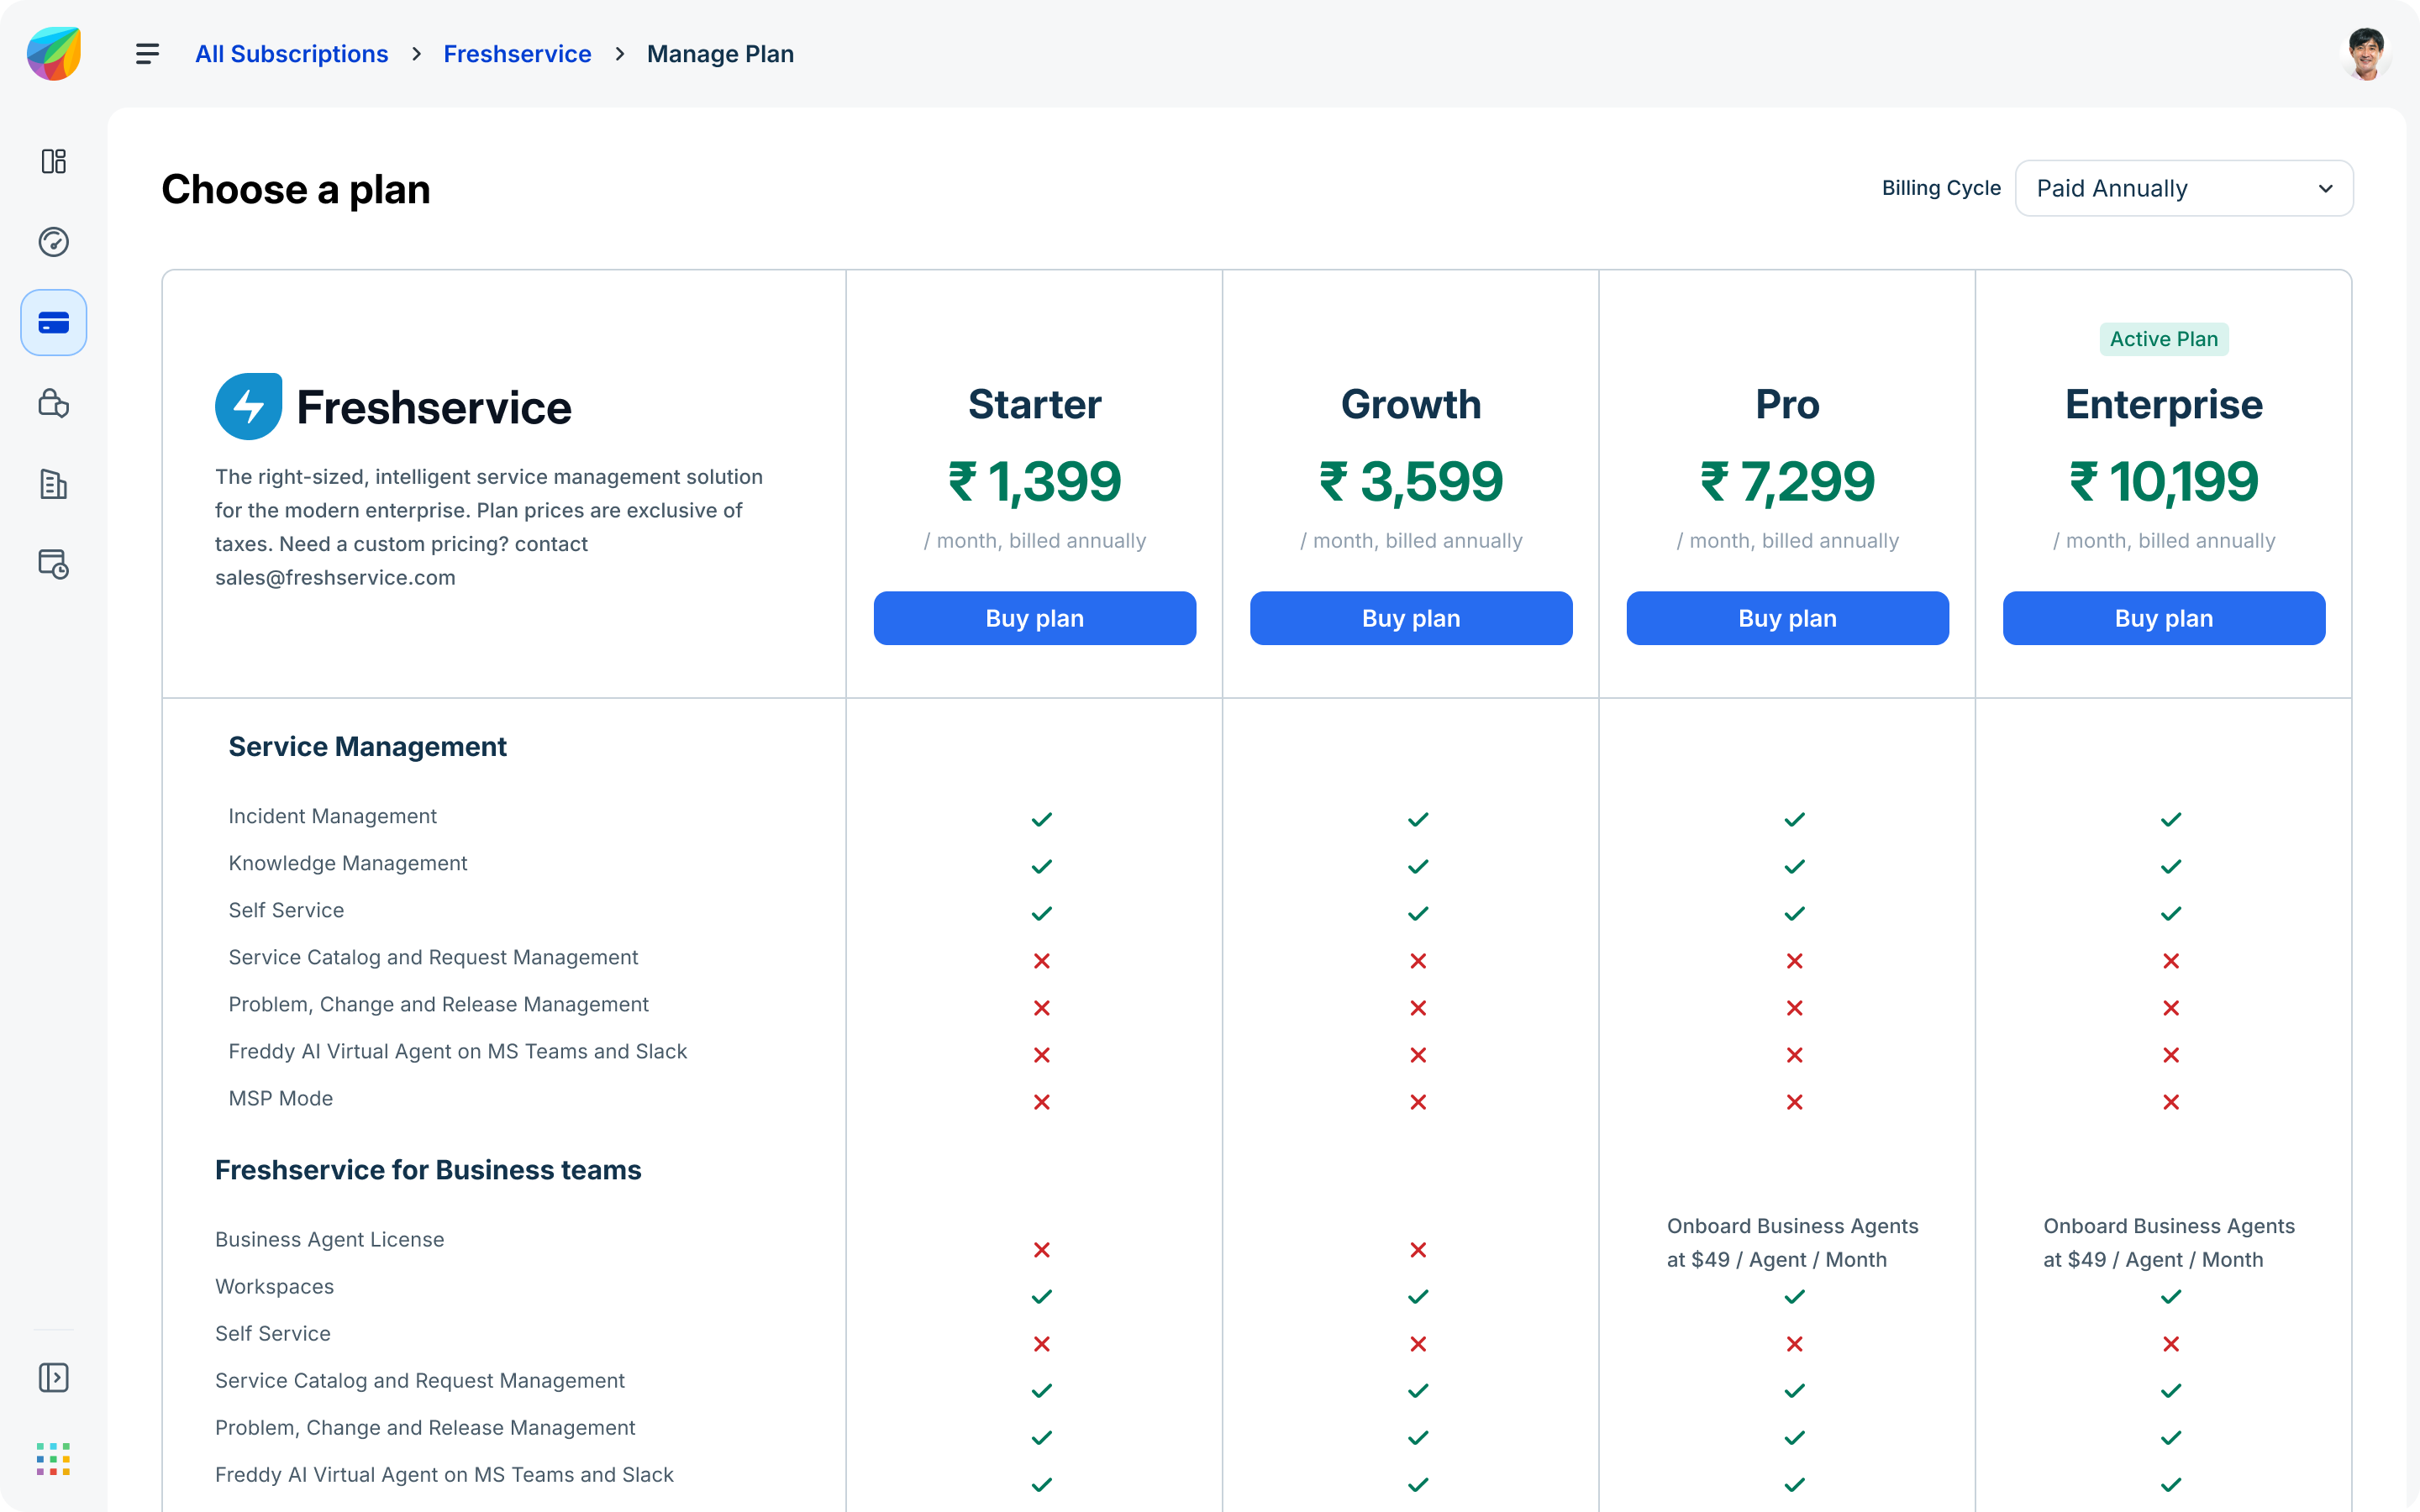
Task: Open the user profile avatar
Action: 2366,54
